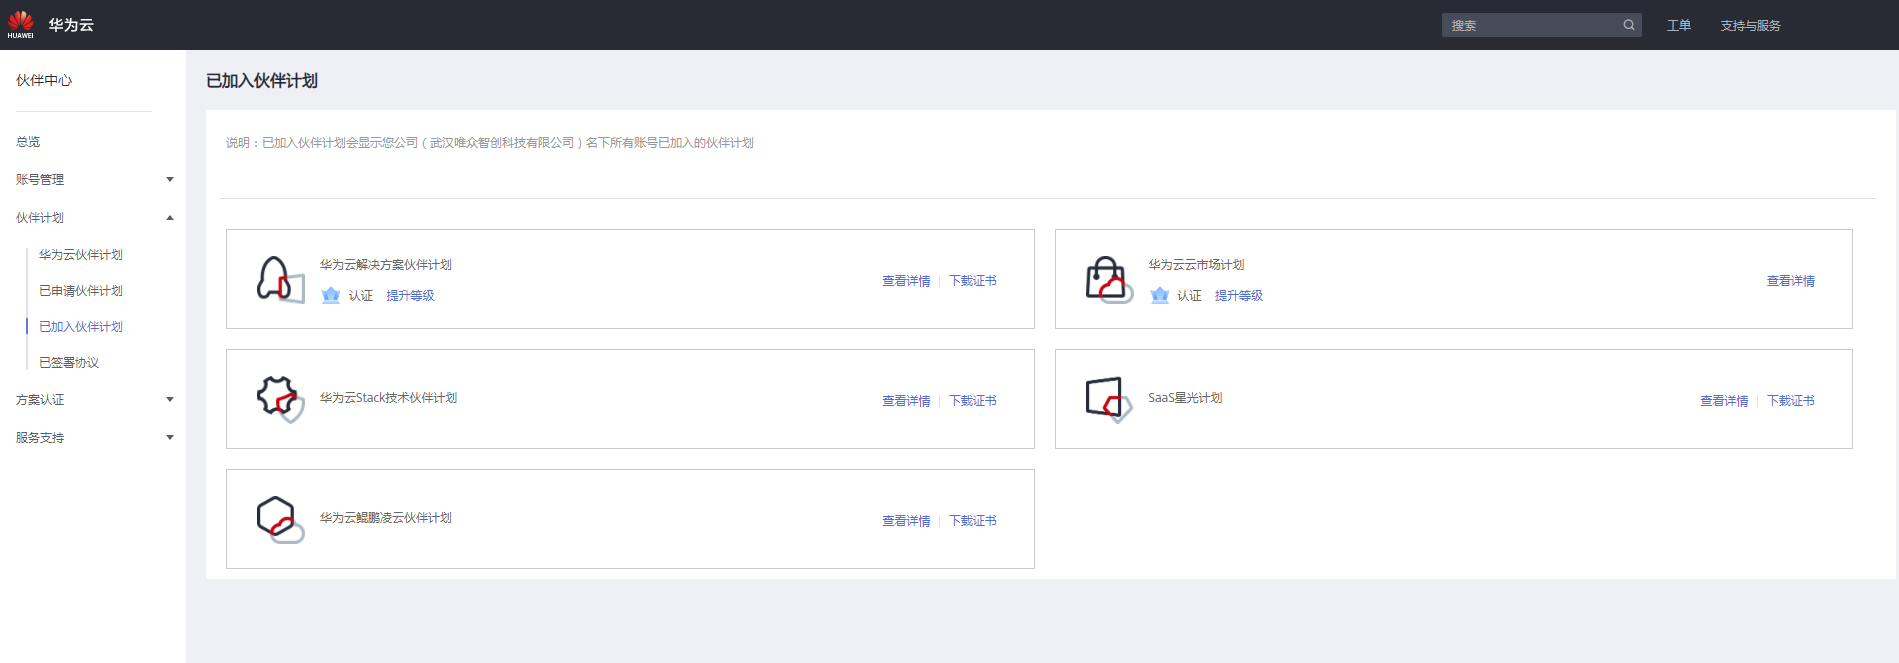Select 已申请伙伴计划 in the sidebar
The image size is (1899, 663).
tap(81, 291)
